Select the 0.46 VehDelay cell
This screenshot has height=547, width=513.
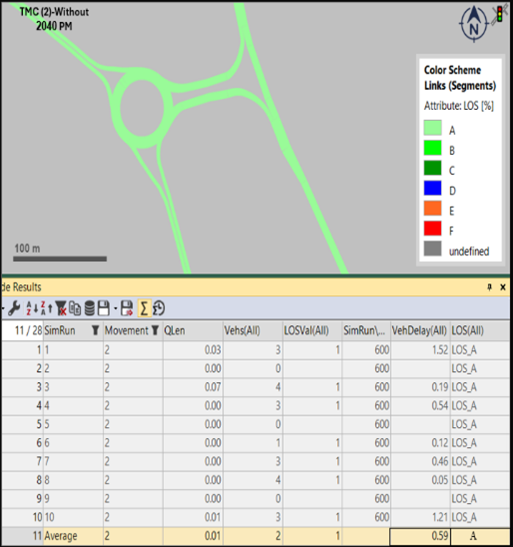420,462
